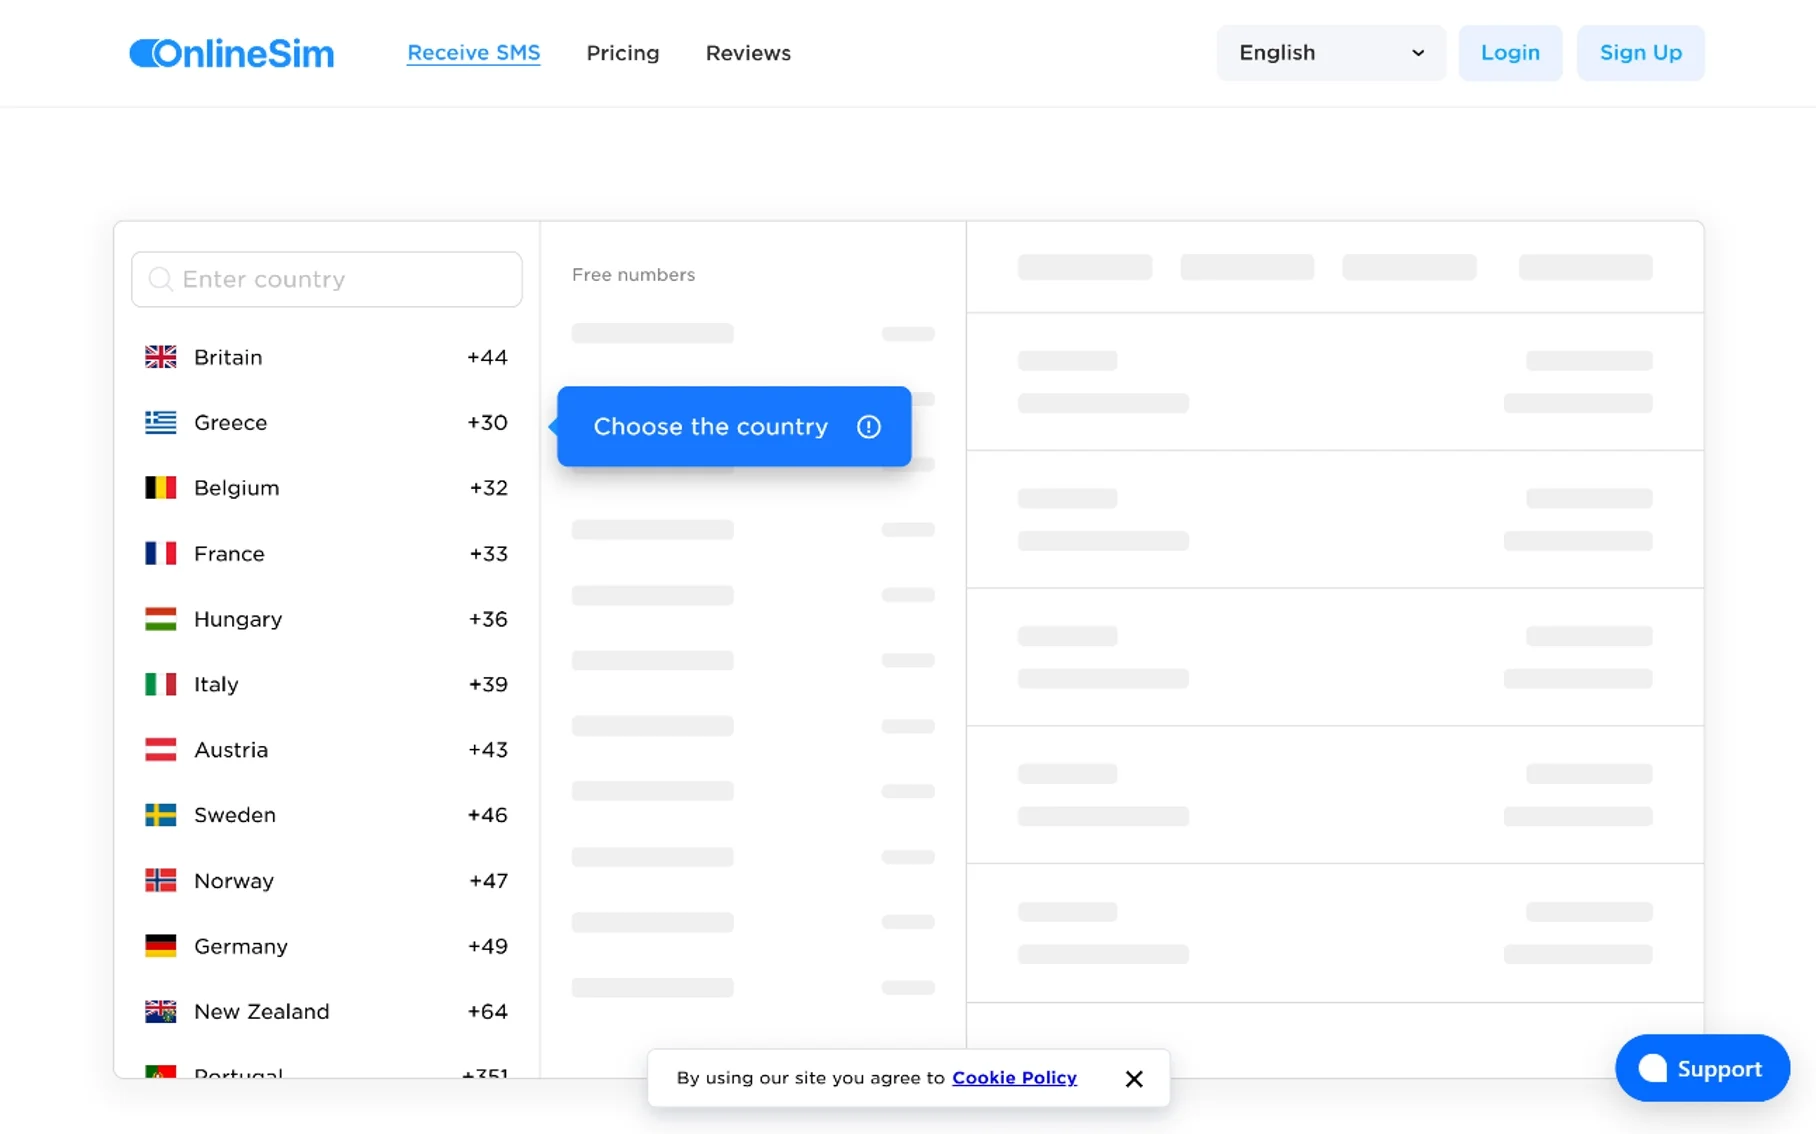
Task: Click the Norway flag icon
Action: pyautogui.click(x=160, y=881)
